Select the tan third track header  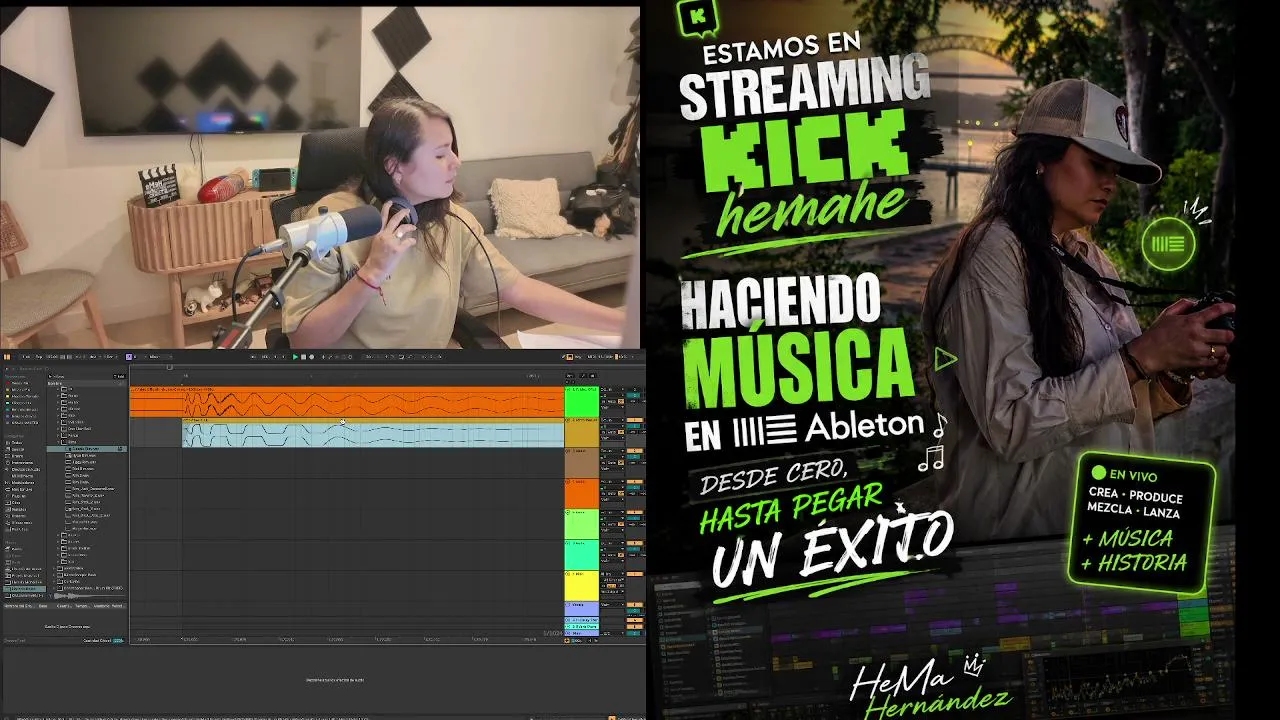581,463
